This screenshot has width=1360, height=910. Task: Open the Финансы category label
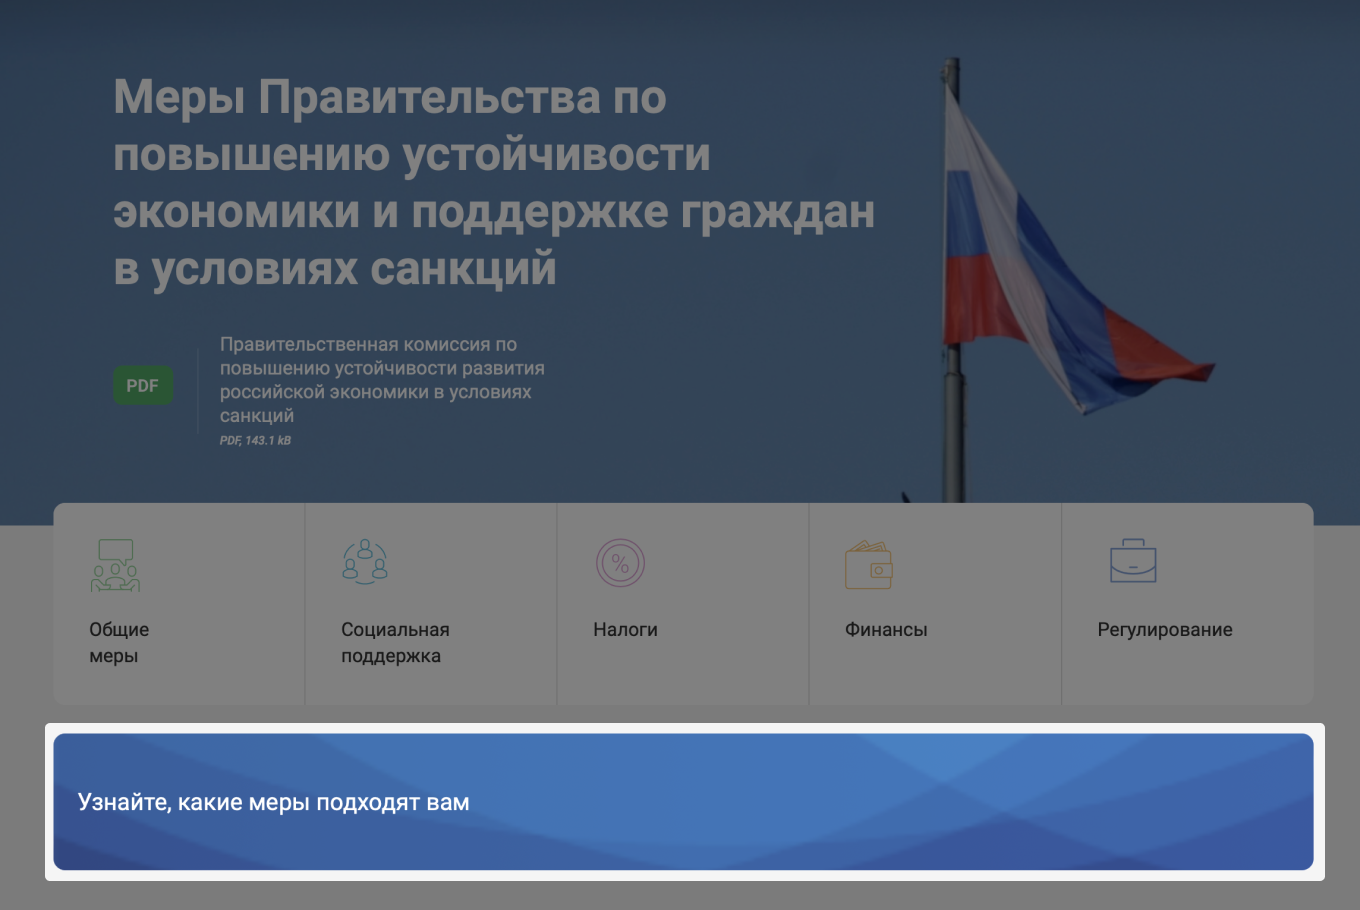point(886,629)
